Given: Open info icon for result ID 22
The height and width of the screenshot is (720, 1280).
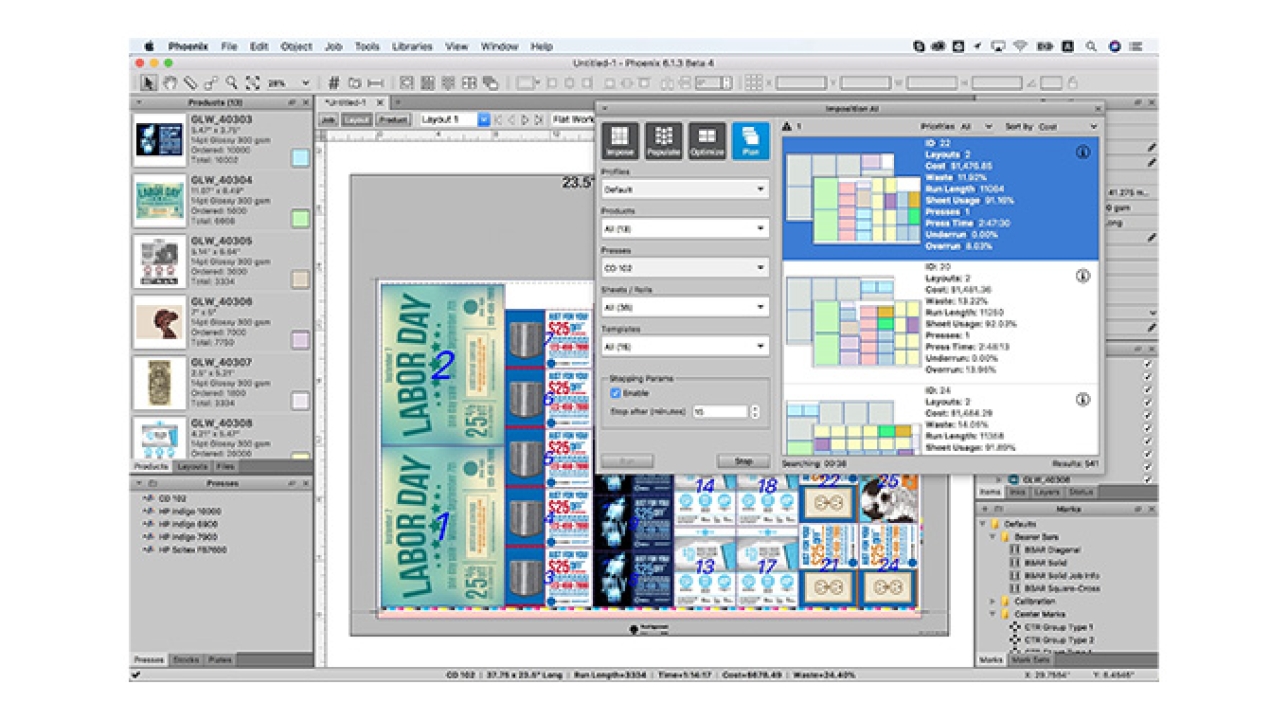Looking at the screenshot, I should click(x=1082, y=153).
